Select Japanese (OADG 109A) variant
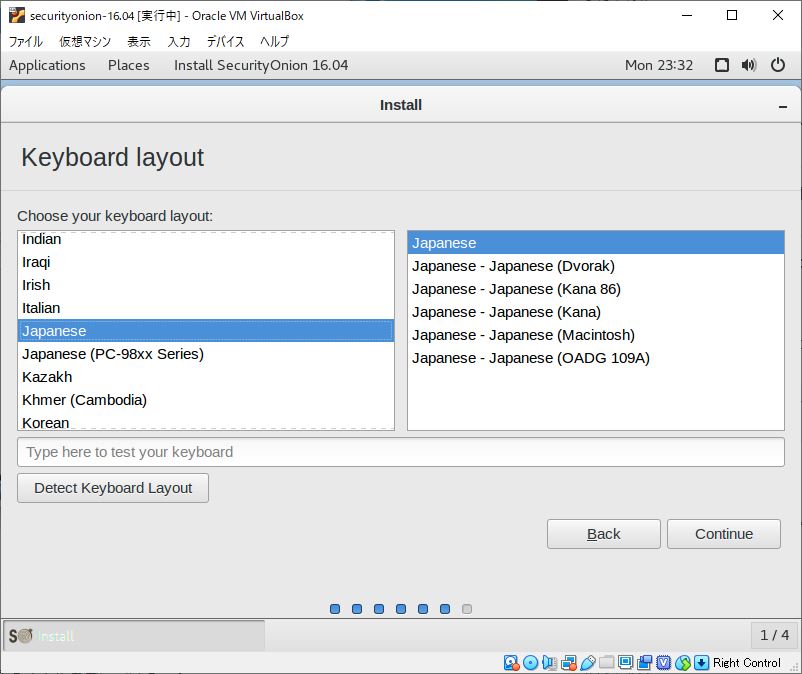Image resolution: width=802 pixels, height=674 pixels. 596,358
